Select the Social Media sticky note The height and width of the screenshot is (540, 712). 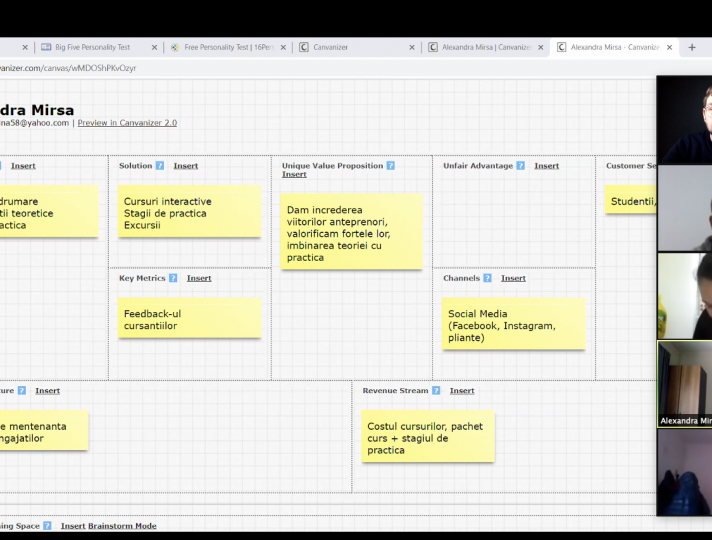[513, 325]
